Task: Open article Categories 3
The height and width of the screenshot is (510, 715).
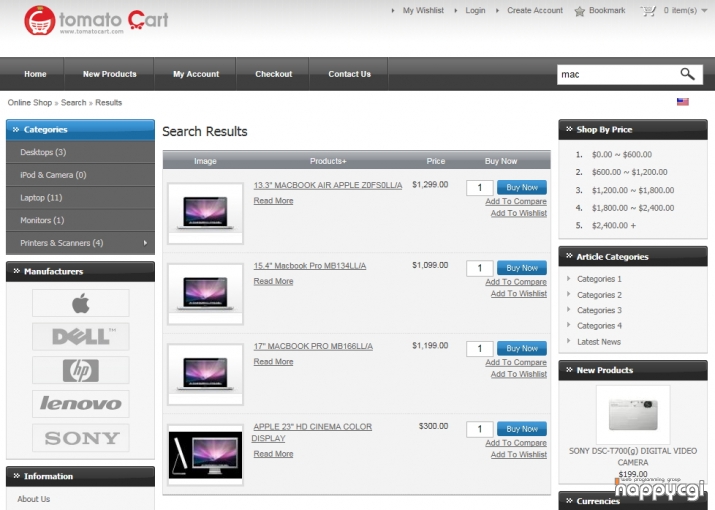Action: (x=599, y=310)
